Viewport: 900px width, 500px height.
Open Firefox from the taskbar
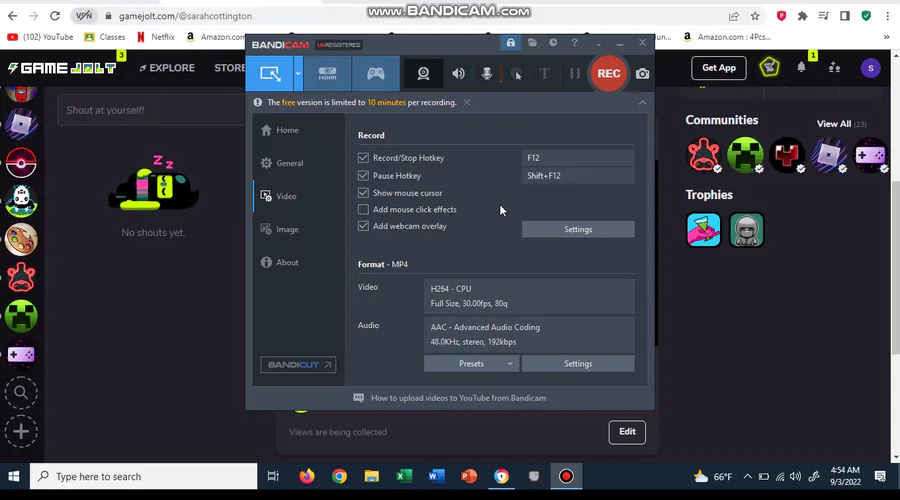point(307,476)
